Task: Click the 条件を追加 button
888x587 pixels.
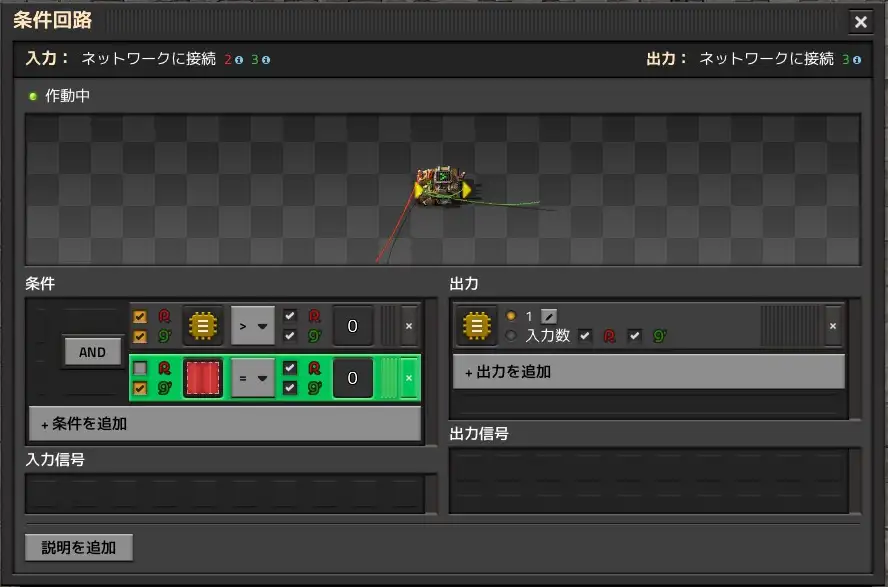Action: point(225,424)
